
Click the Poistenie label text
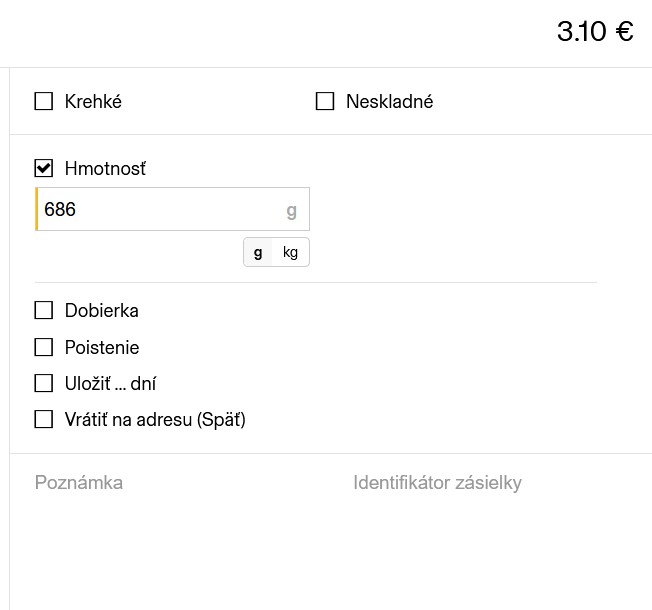[x=101, y=347]
